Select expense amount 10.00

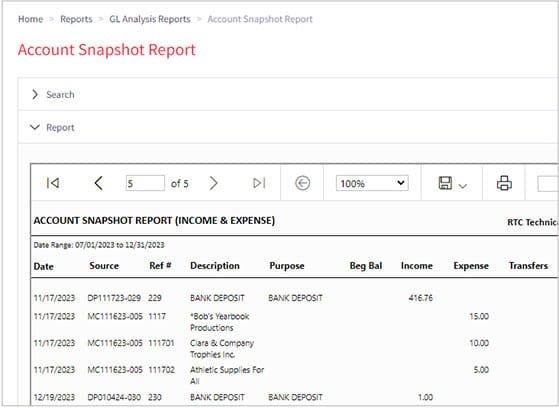click(x=479, y=343)
